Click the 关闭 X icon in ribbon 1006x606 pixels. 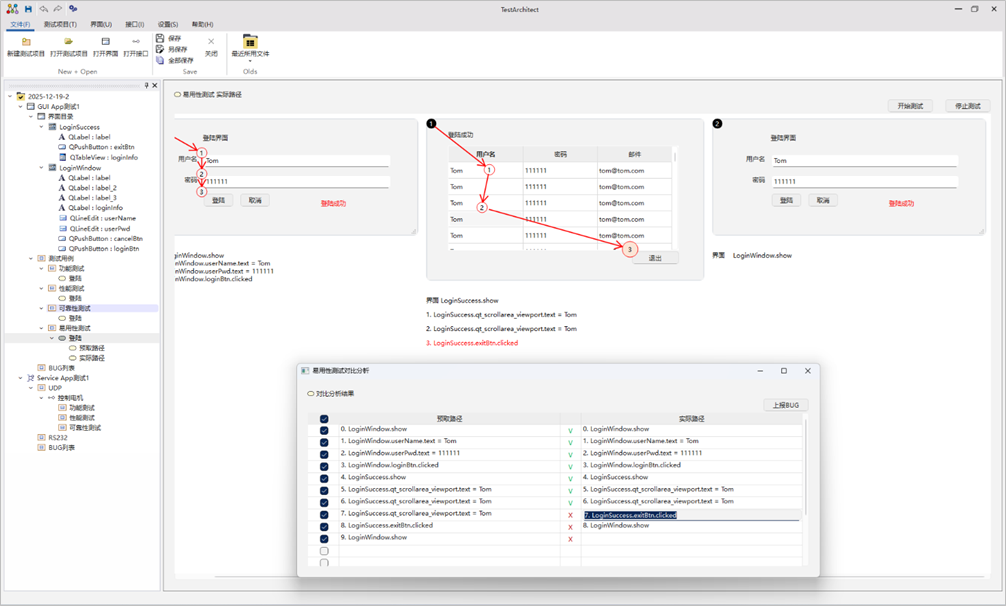(211, 42)
